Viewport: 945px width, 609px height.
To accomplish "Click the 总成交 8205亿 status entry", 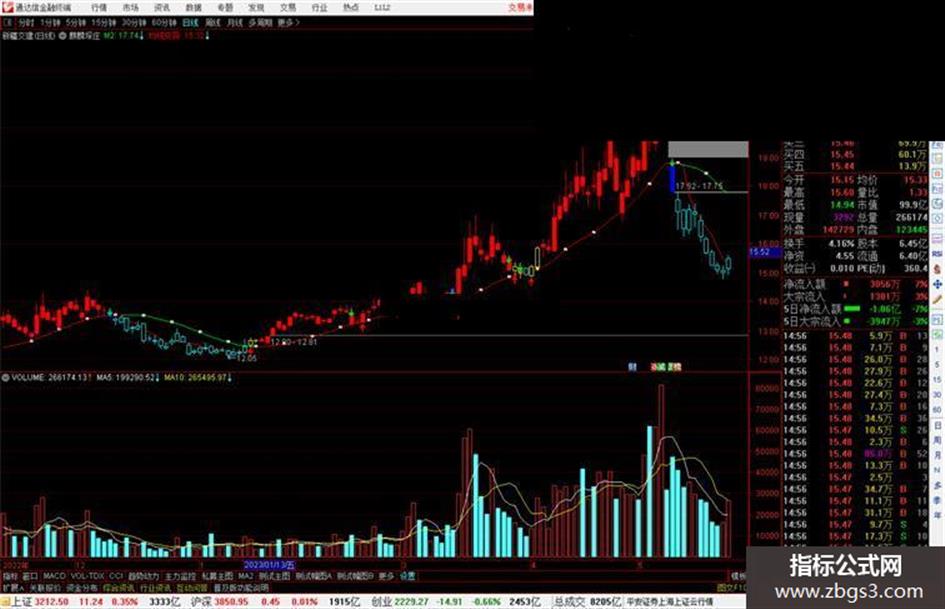I will pos(588,602).
